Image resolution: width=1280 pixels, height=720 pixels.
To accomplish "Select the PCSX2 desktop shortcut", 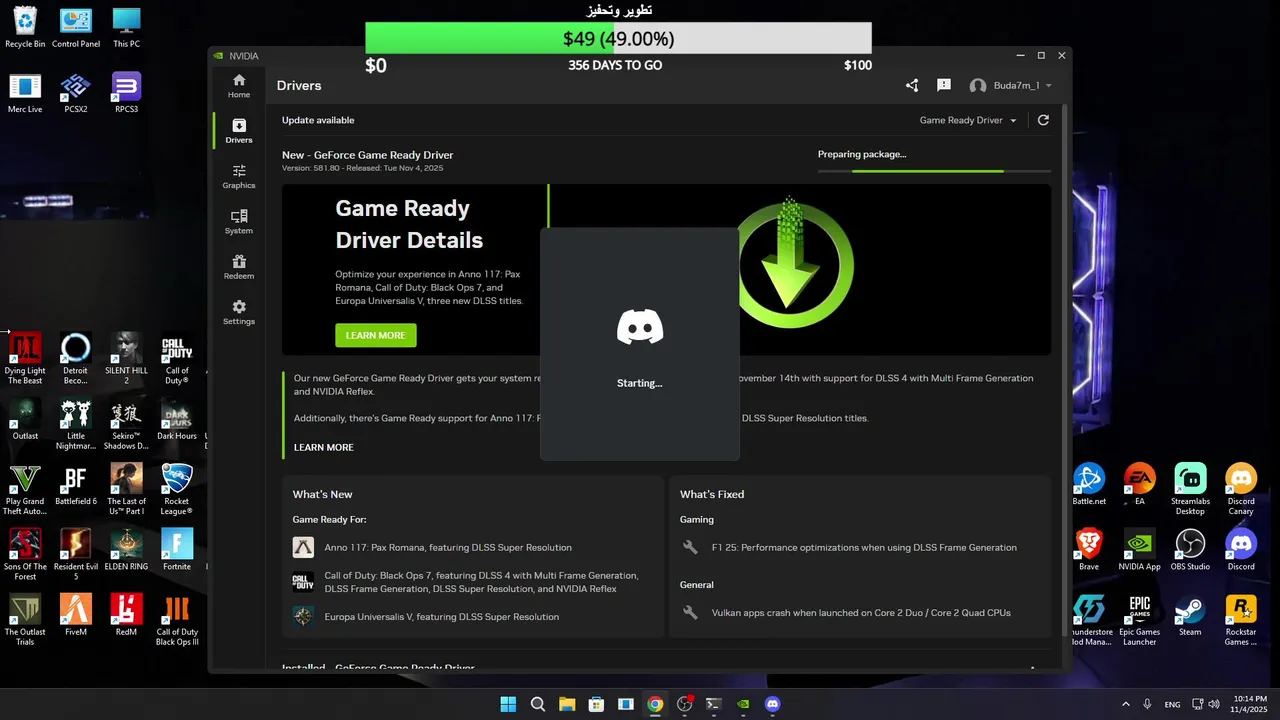I will (76, 92).
